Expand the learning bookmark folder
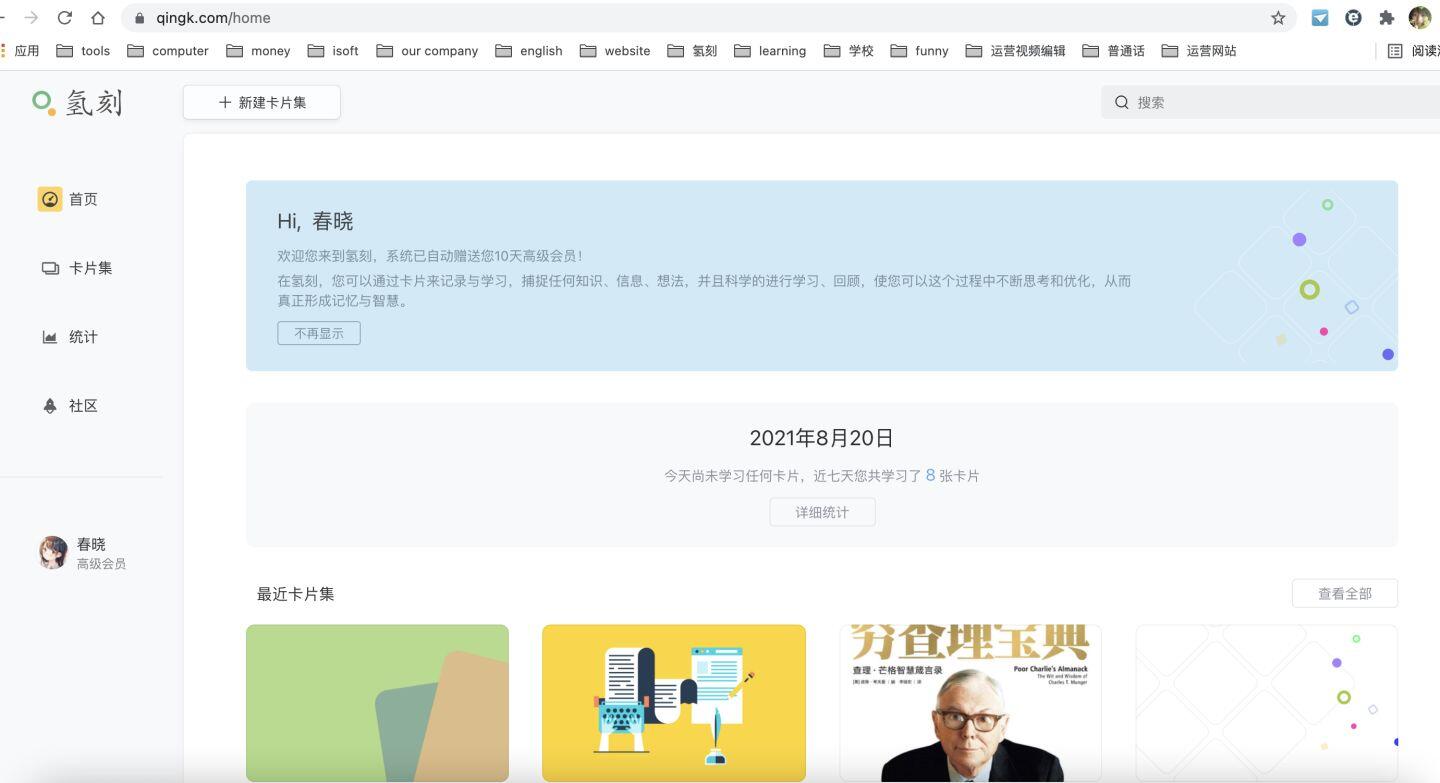The width and height of the screenshot is (1440, 783). click(x=770, y=51)
